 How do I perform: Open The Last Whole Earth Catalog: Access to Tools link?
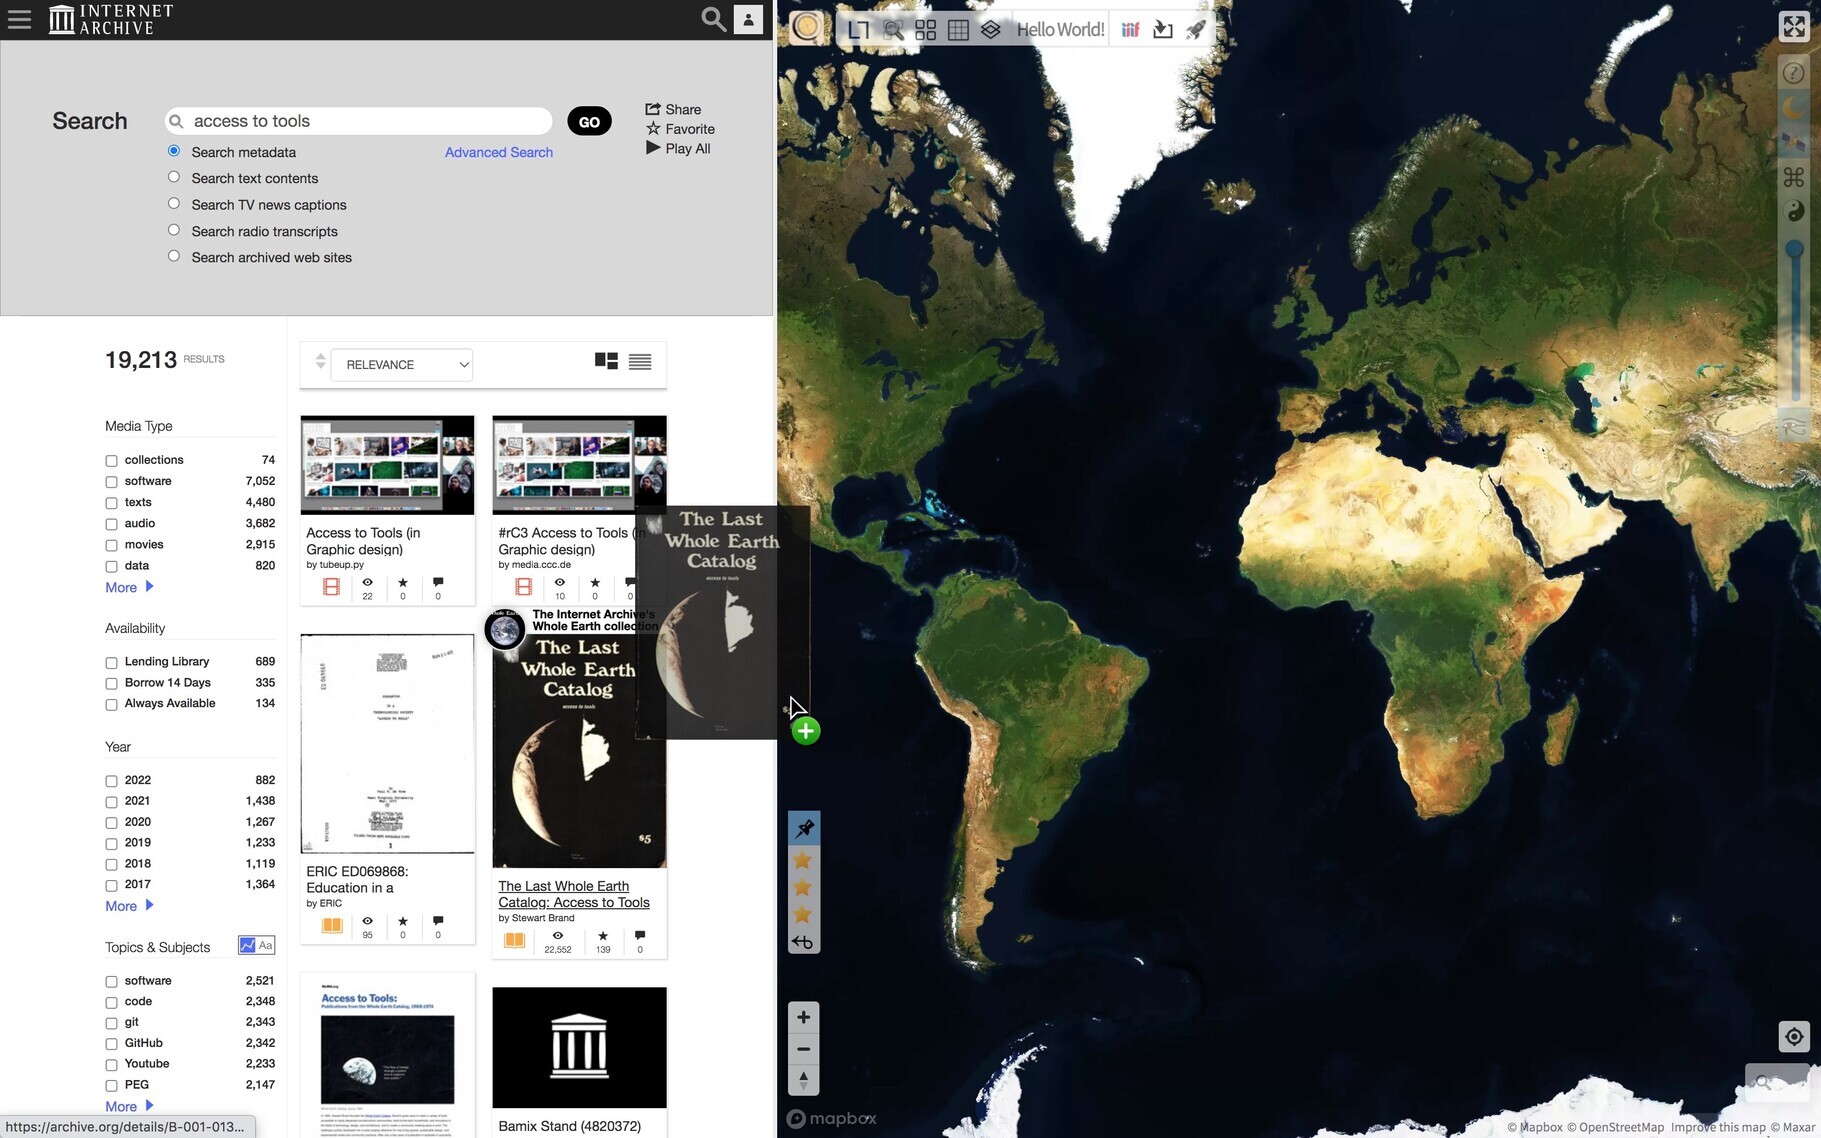(x=574, y=894)
